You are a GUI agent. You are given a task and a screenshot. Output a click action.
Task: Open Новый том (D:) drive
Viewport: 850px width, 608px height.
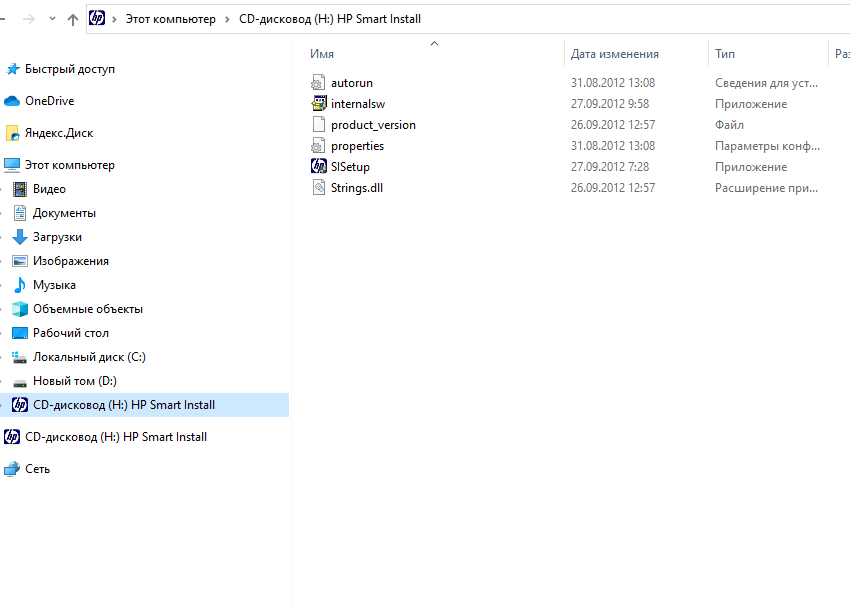tap(74, 381)
